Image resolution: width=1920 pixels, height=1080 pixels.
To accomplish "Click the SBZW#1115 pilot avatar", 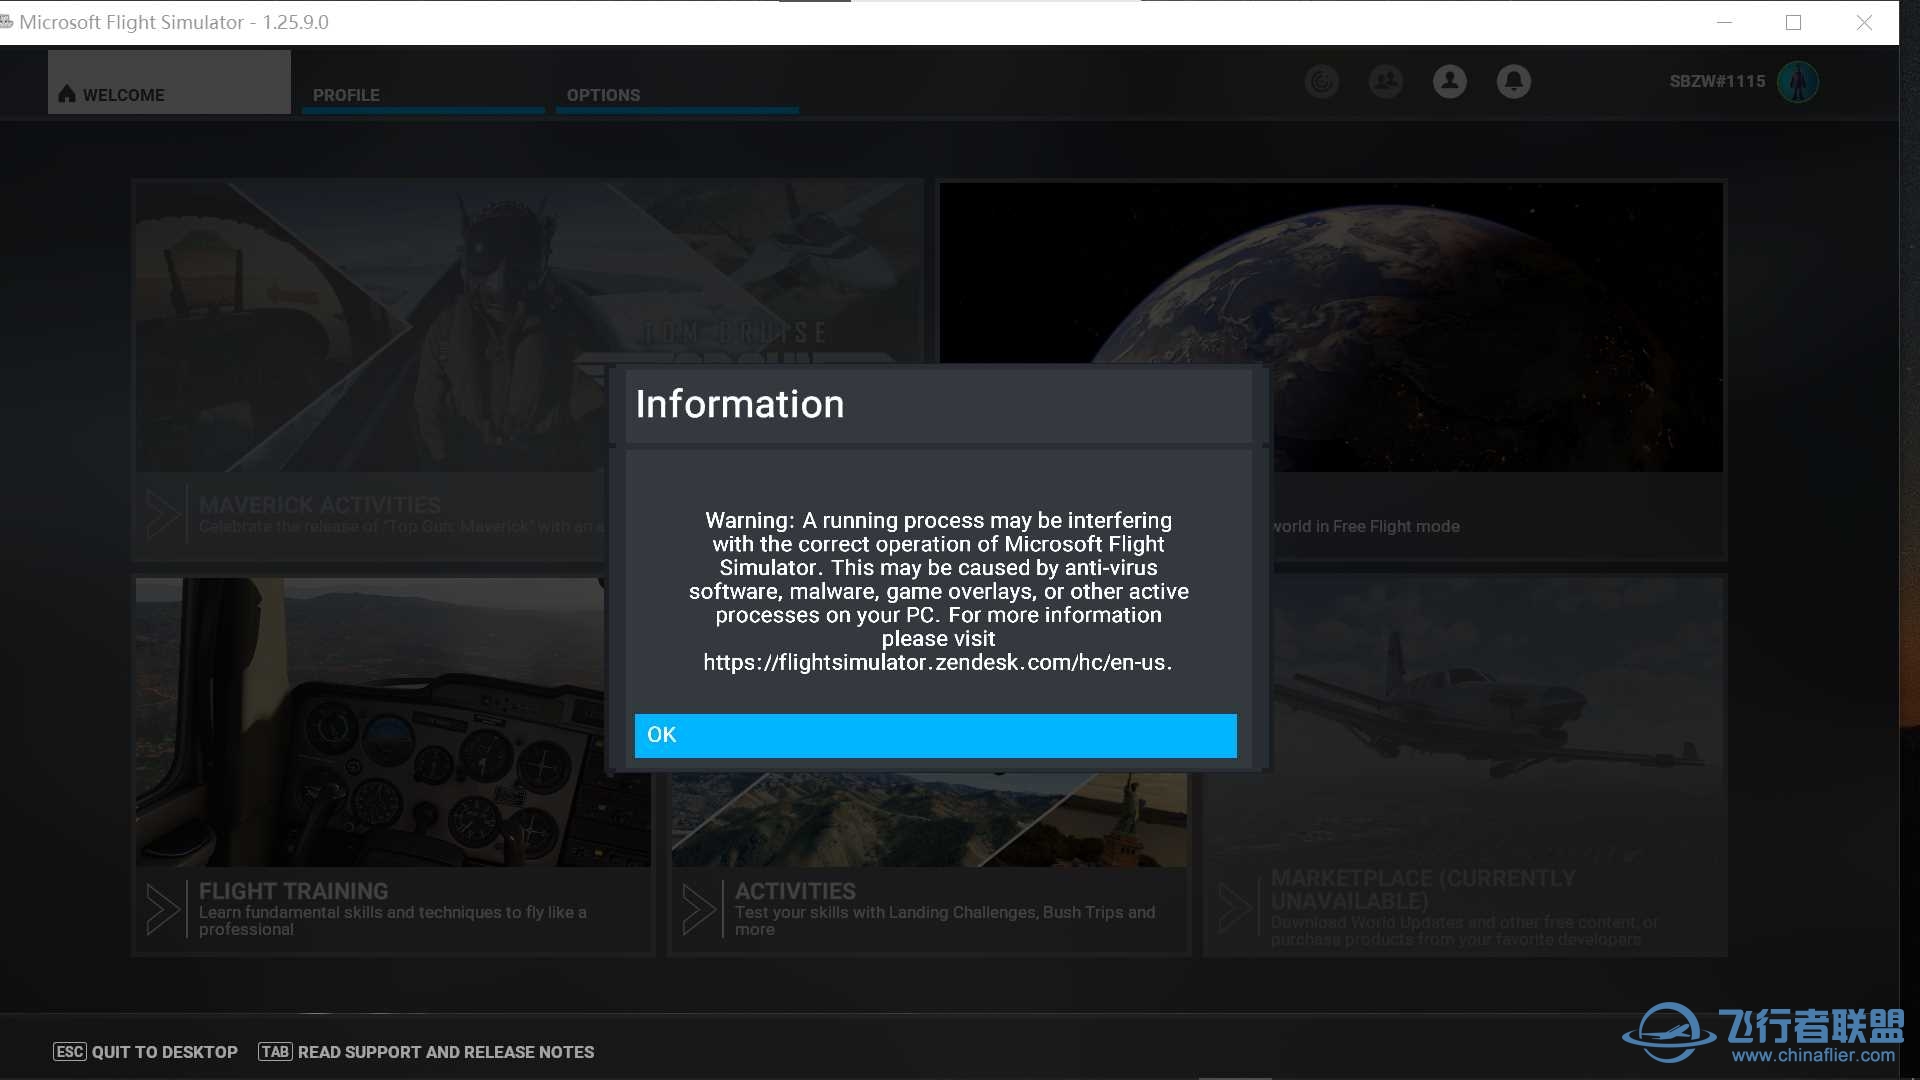I will [x=1798, y=82].
